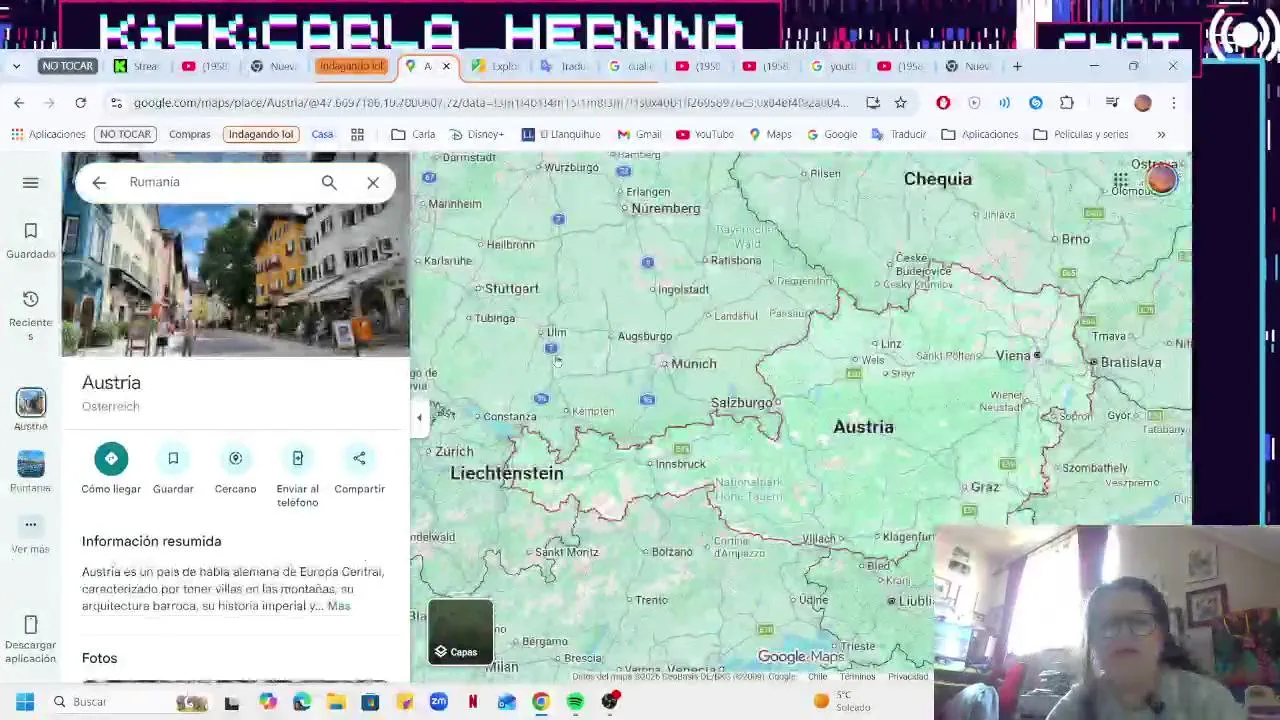Open the Carla bookmark folder
The height and width of the screenshot is (720, 1280).
click(x=413, y=134)
